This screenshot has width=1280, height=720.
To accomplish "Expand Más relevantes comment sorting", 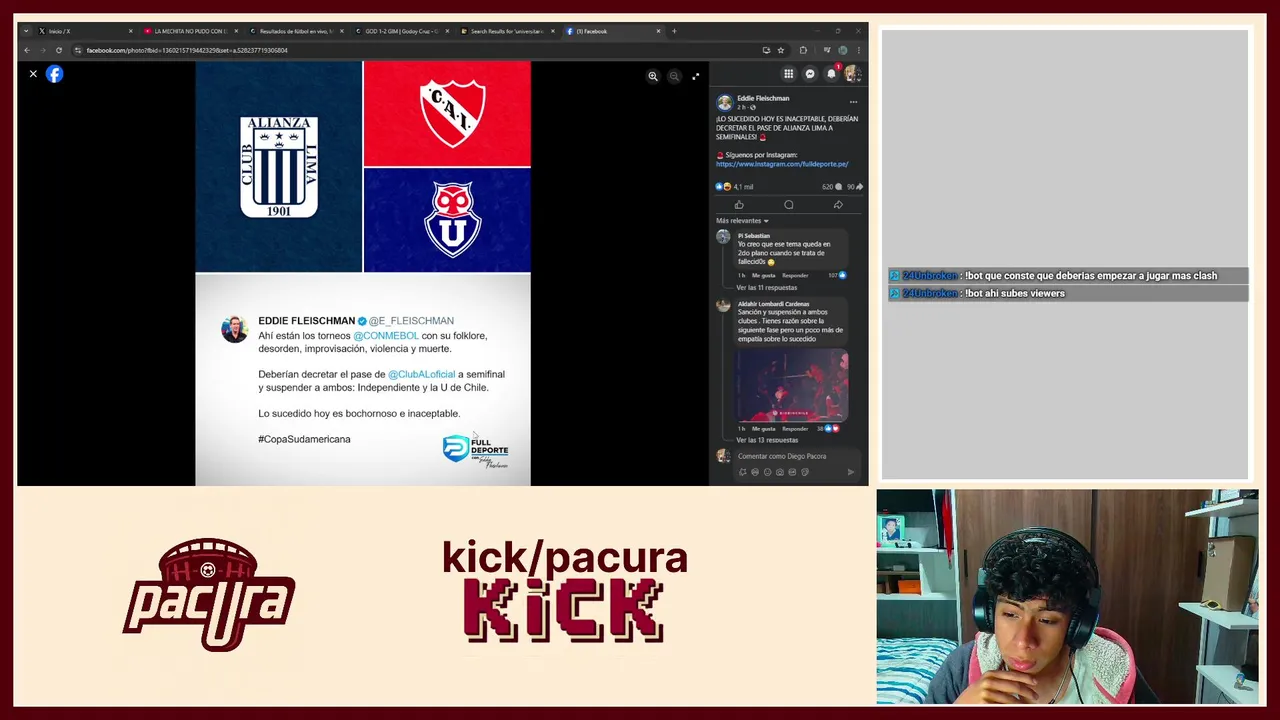I will [742, 221].
